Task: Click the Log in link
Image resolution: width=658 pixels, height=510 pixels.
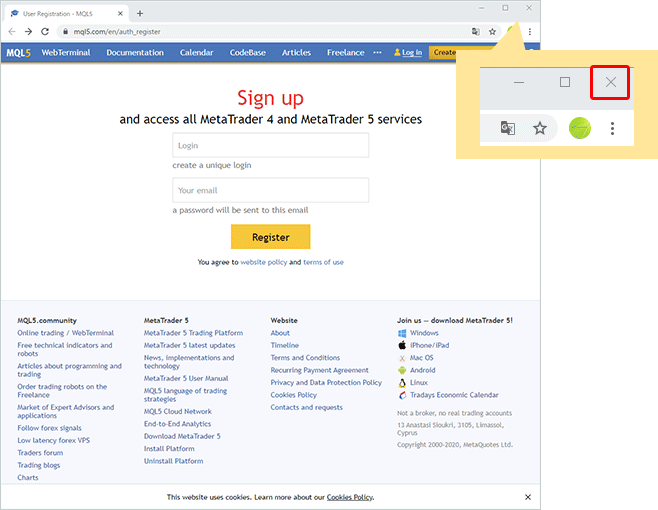Action: 412,52
